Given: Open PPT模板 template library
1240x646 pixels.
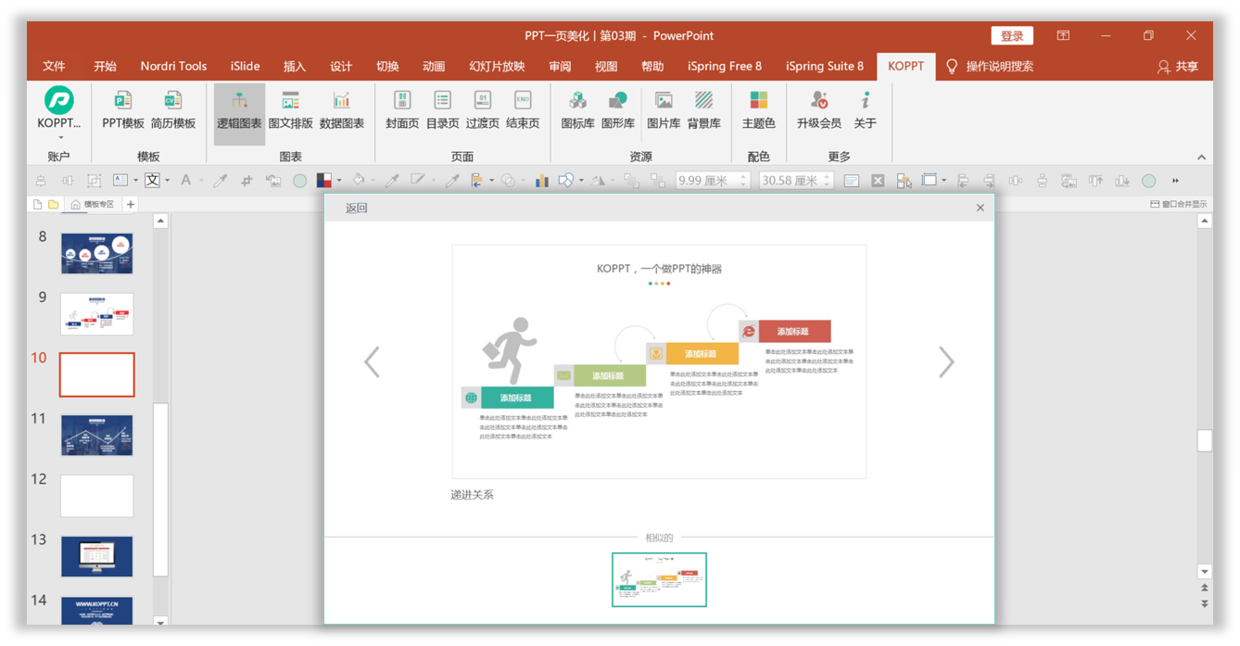Looking at the screenshot, I should click(123, 110).
